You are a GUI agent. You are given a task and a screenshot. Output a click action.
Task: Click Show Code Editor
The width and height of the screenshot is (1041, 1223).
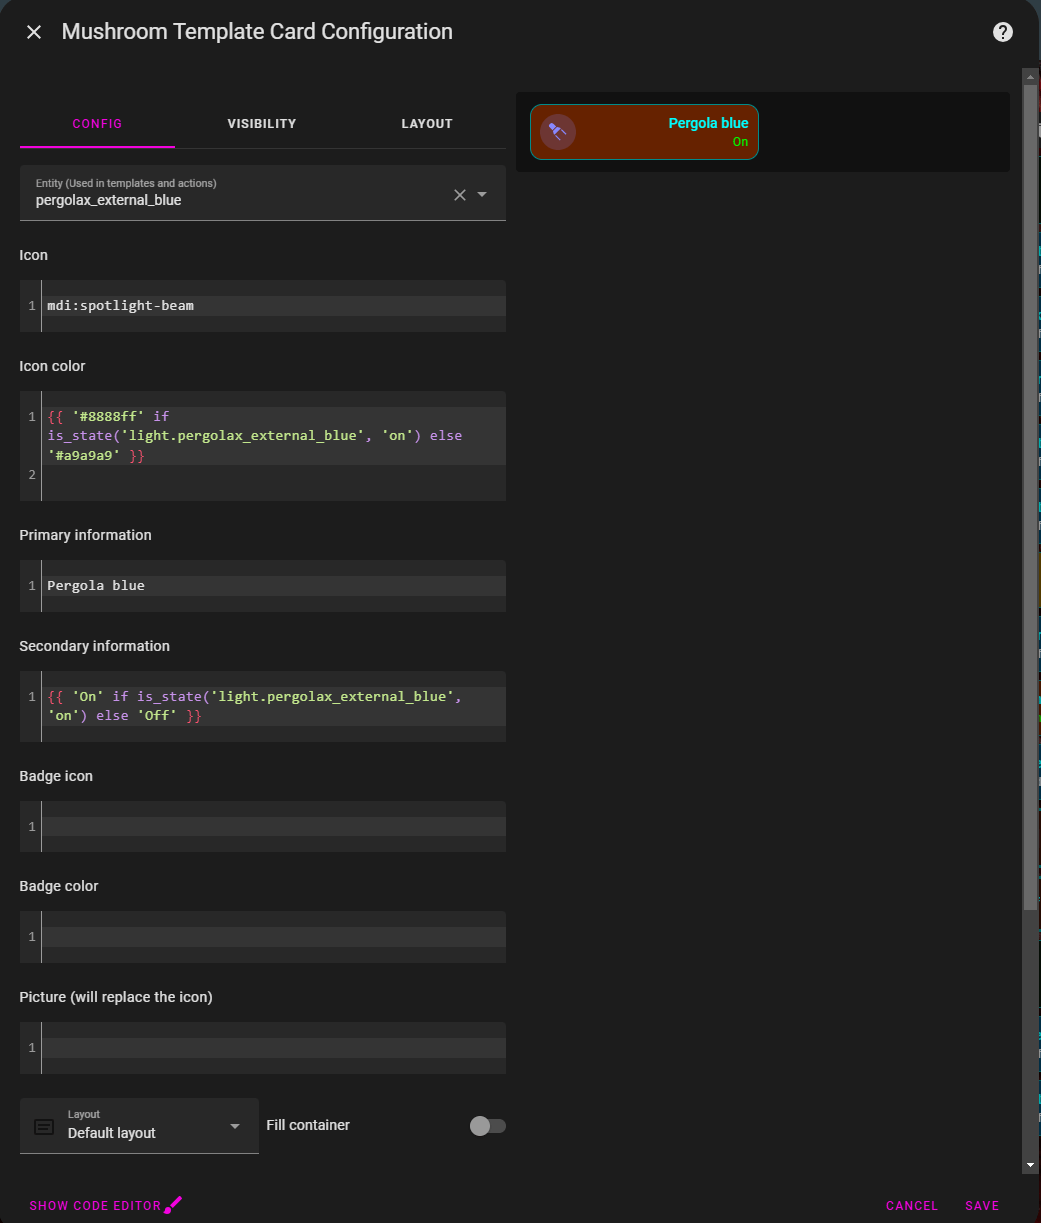[x=95, y=1206]
